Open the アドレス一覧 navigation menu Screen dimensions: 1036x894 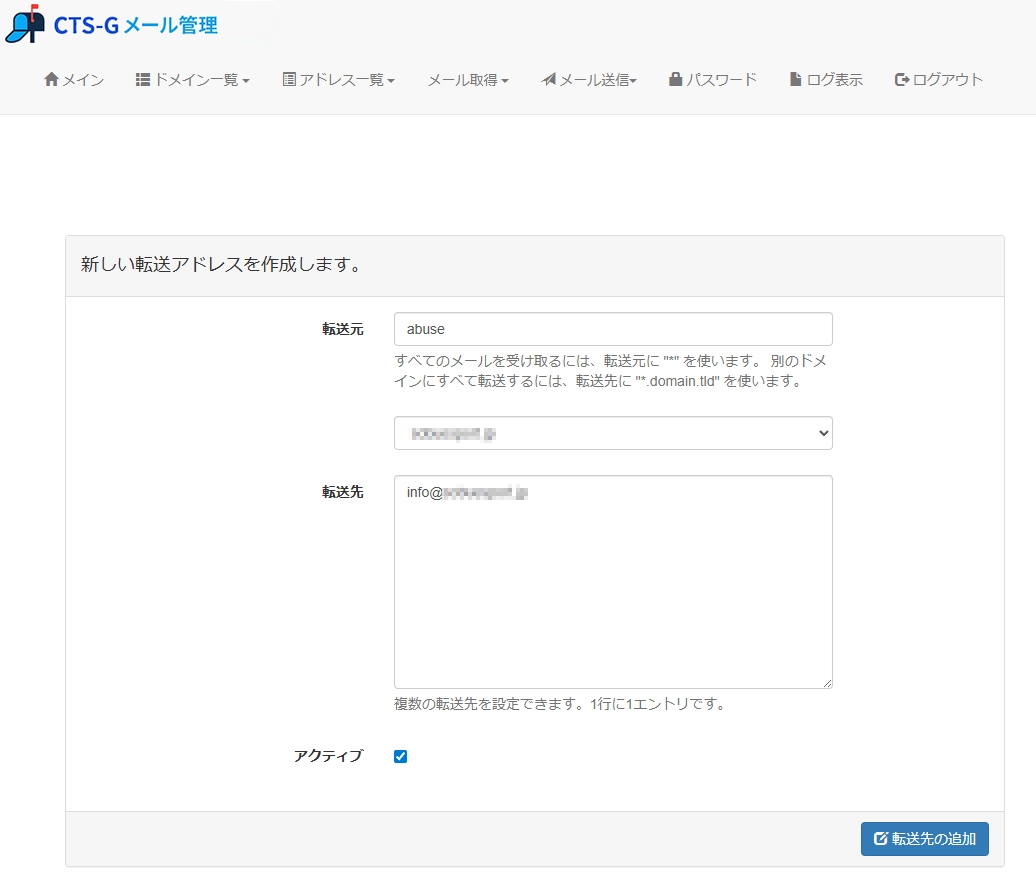click(x=338, y=78)
